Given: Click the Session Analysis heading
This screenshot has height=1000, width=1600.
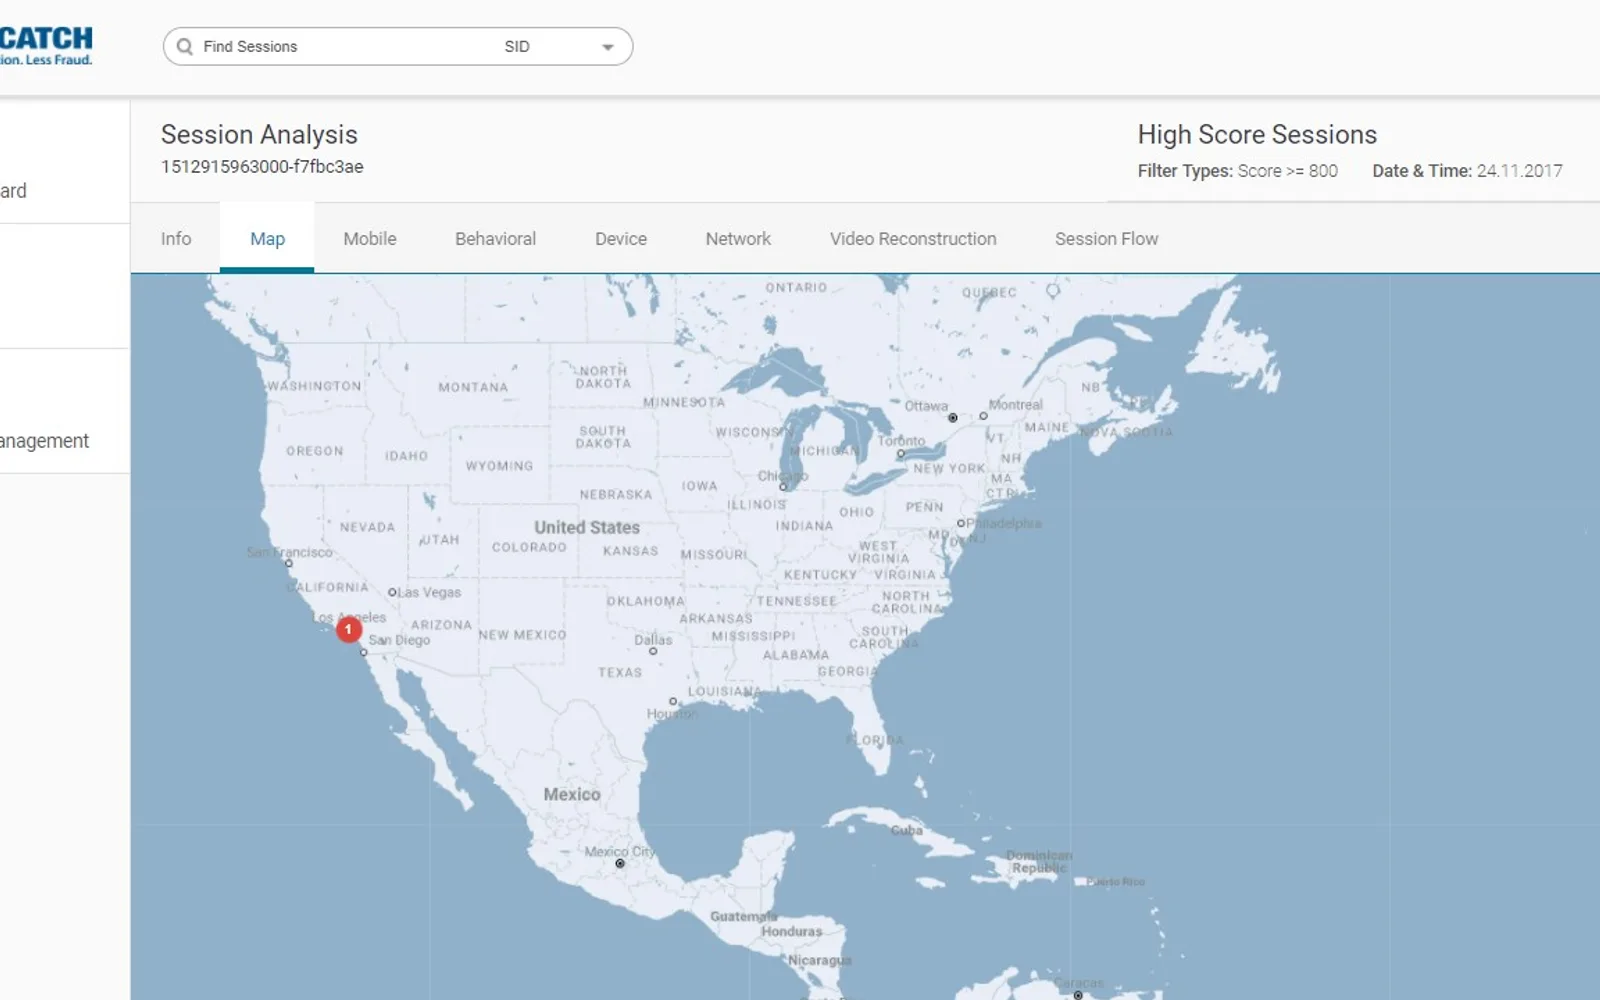Looking at the screenshot, I should point(259,135).
